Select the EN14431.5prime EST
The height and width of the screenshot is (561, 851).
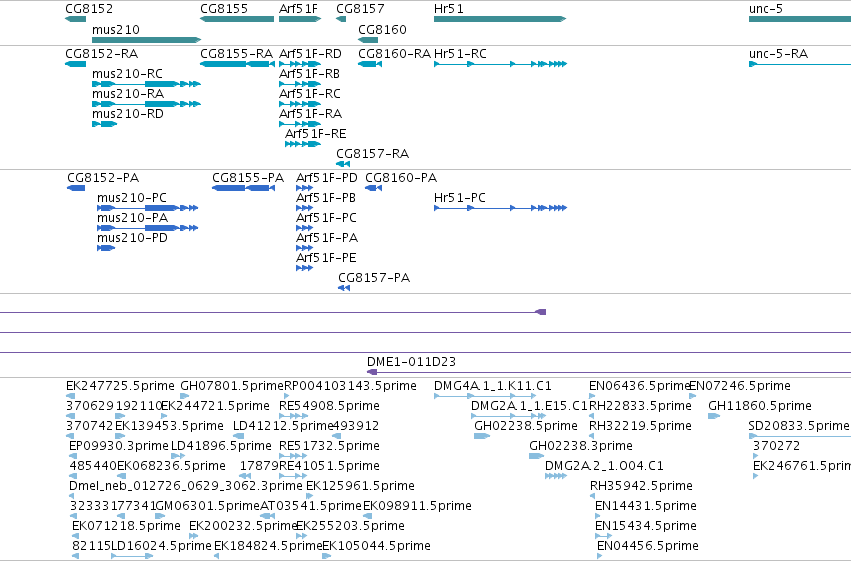click(598, 516)
